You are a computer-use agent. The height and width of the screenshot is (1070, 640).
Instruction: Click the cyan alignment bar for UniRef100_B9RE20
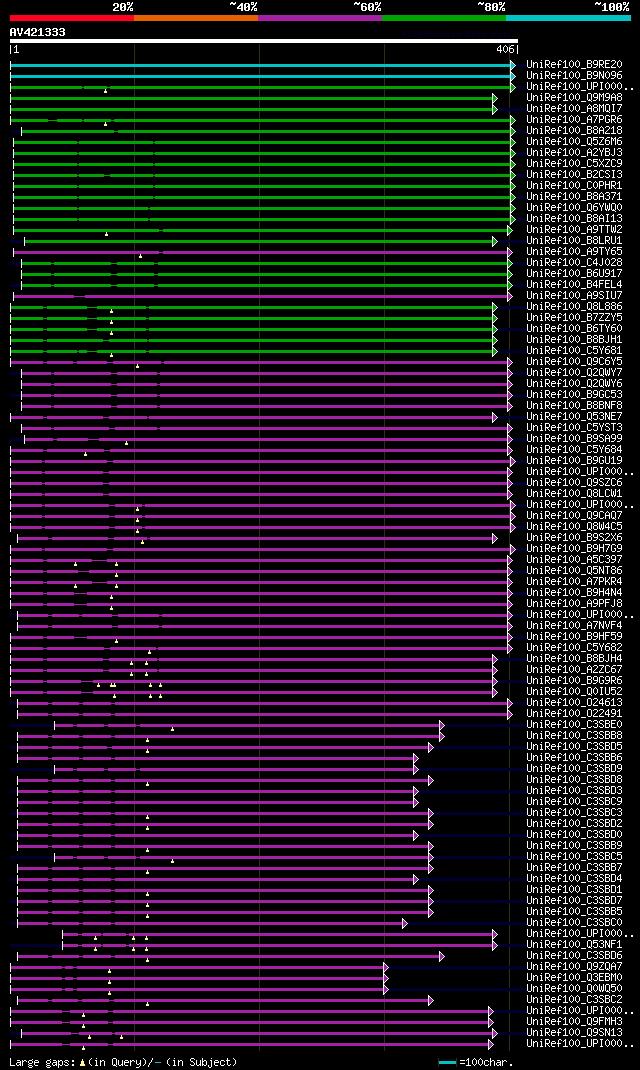point(260,65)
